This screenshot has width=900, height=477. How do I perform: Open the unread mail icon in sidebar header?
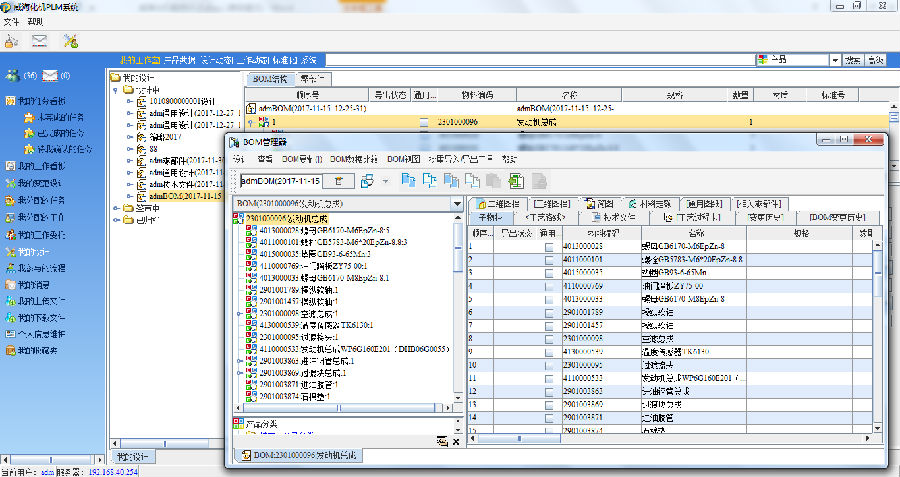tap(49, 76)
